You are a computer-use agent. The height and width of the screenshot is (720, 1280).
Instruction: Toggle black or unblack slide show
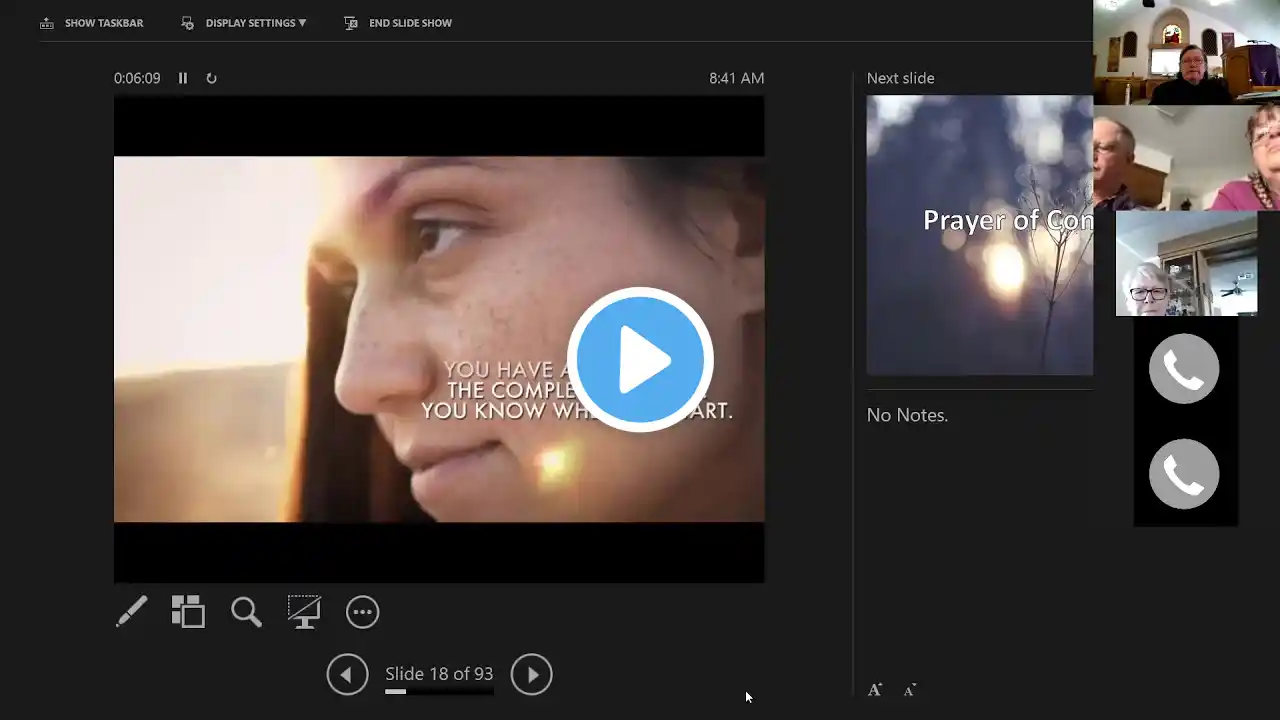point(304,612)
